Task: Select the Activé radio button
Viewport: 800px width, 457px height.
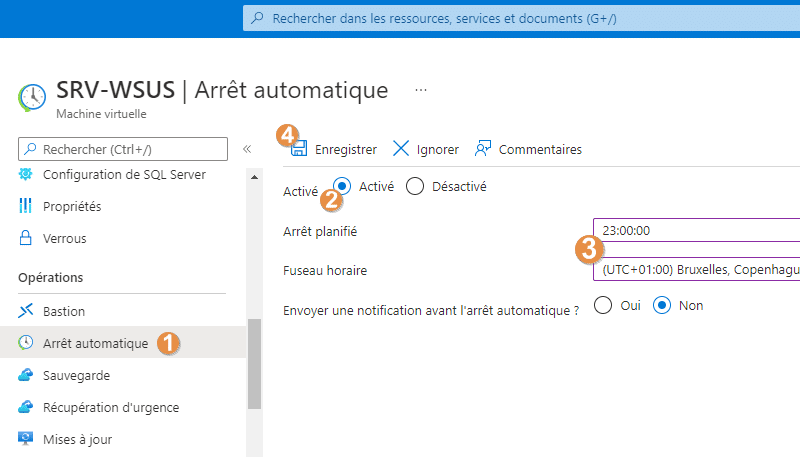Action: click(x=342, y=186)
